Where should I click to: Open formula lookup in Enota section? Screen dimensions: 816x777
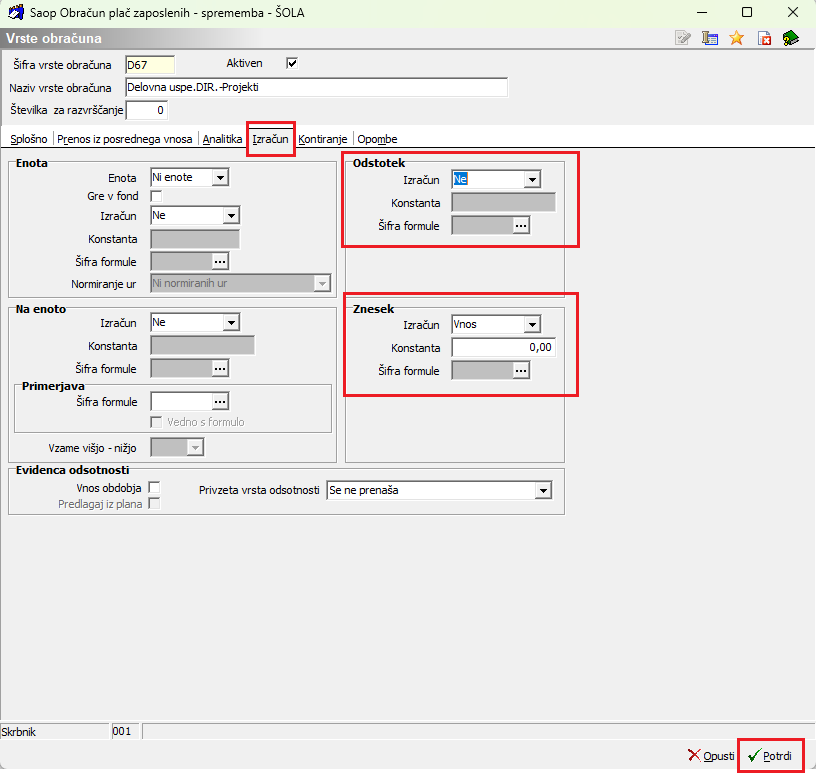pos(220,262)
